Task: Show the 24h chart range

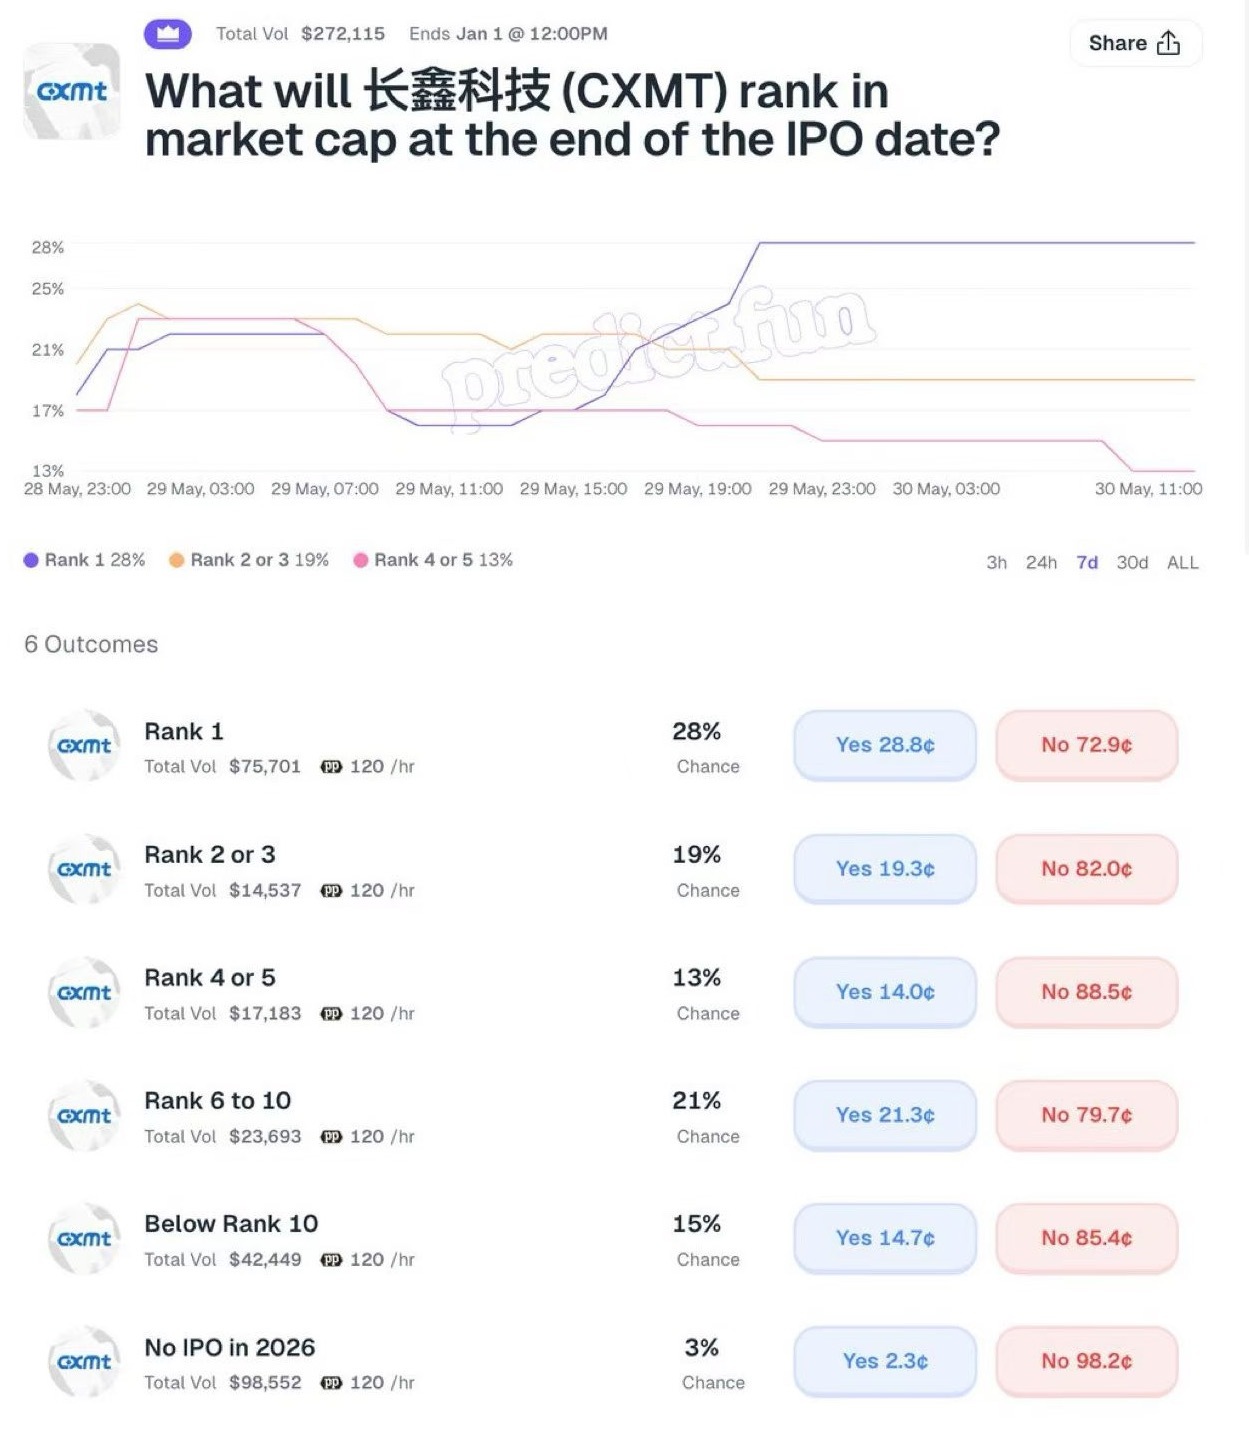Action: (1041, 563)
